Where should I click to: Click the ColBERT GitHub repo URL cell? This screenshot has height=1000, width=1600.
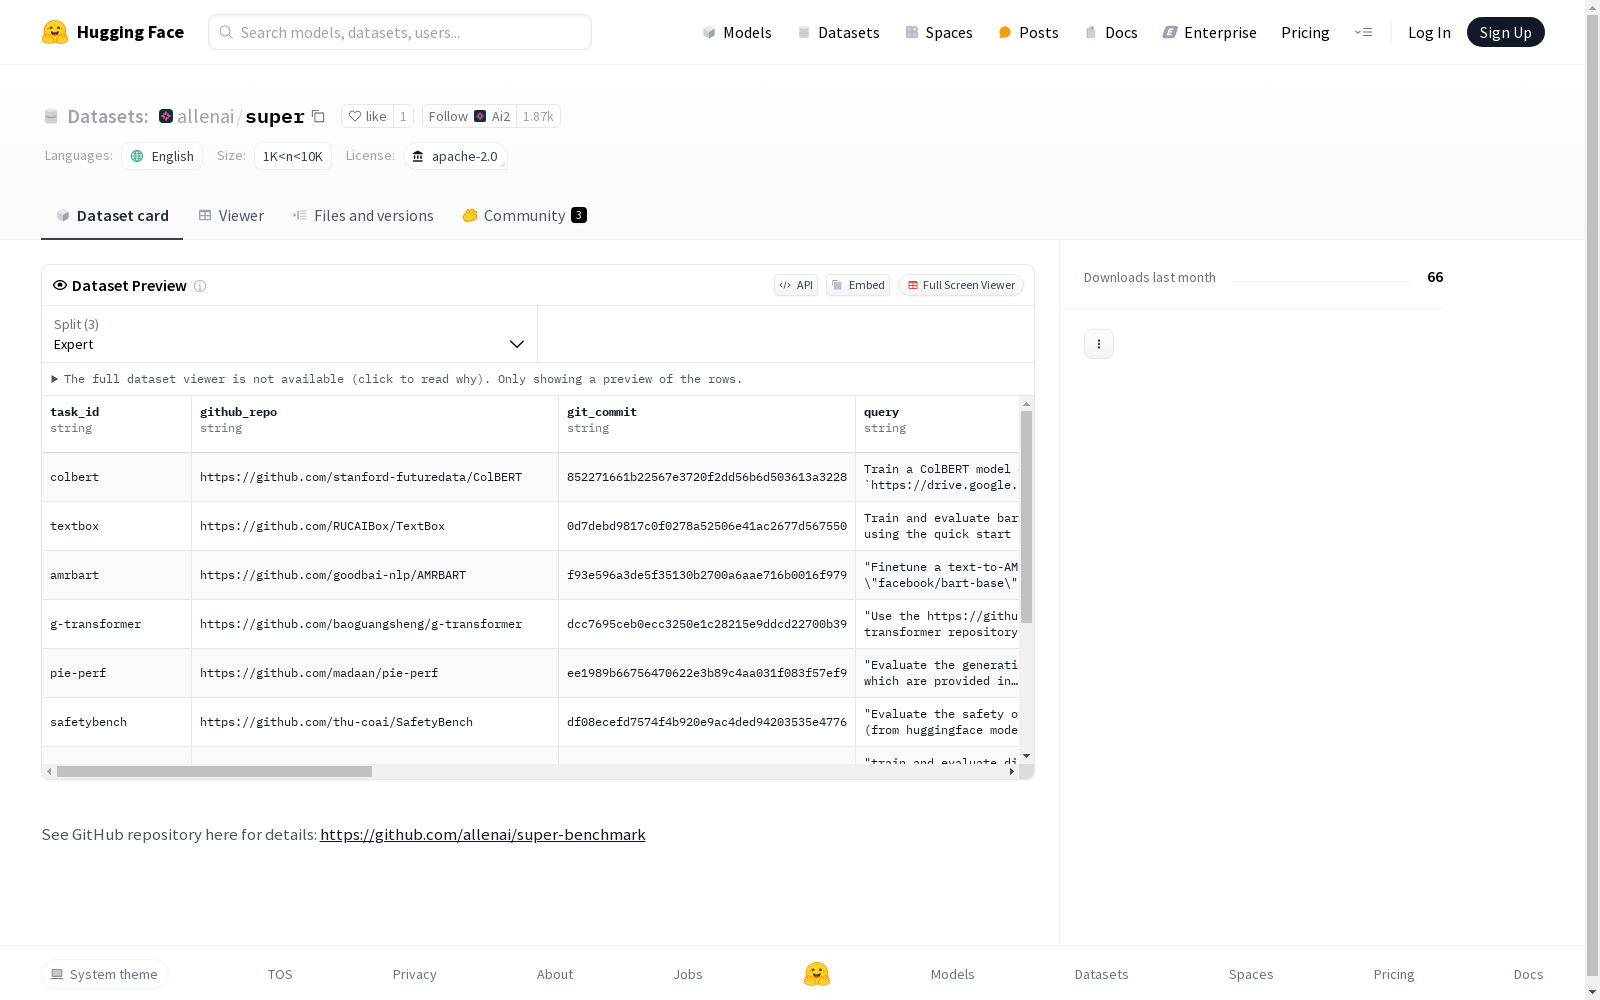click(x=375, y=477)
